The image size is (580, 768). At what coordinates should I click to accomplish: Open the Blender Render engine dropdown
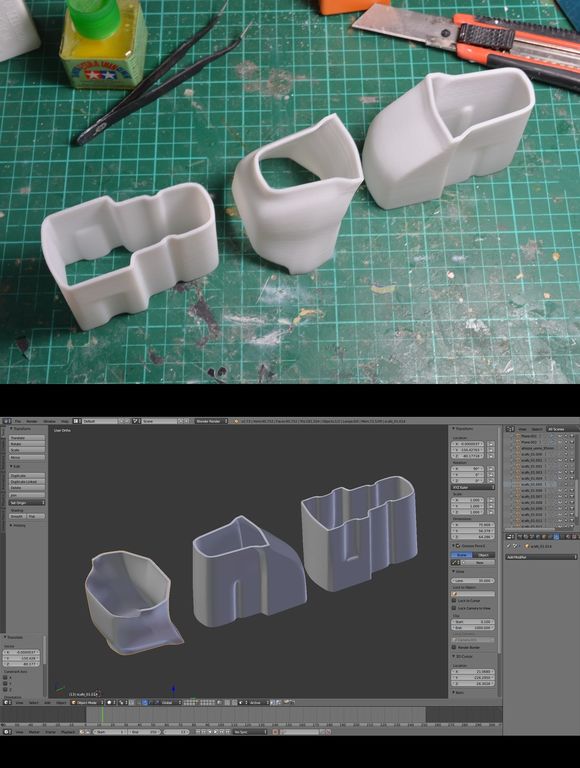coord(211,421)
